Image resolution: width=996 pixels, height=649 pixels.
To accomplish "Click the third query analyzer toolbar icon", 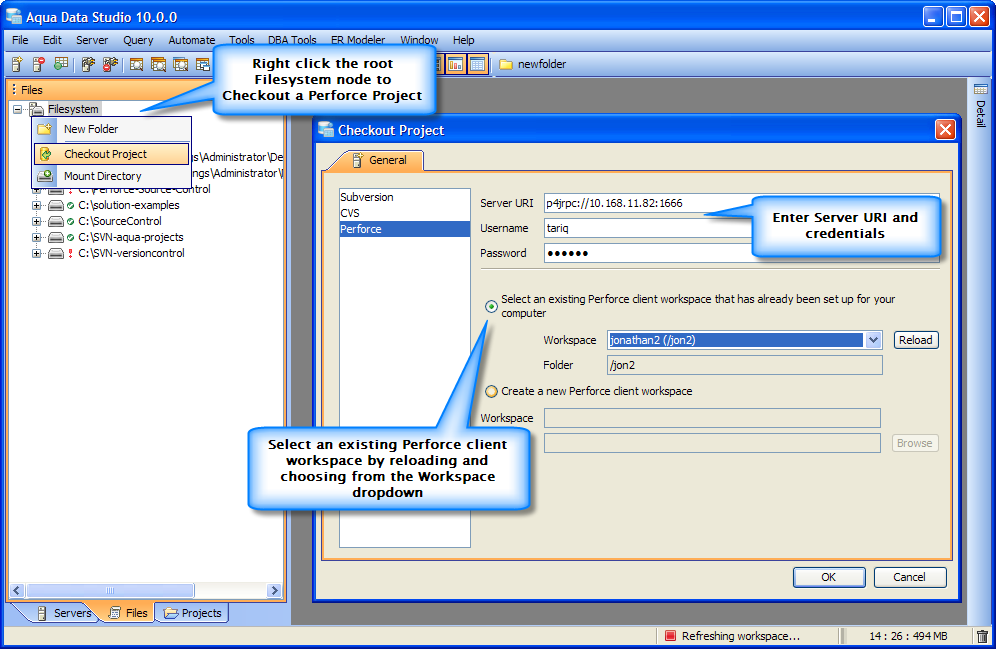I will click(181, 64).
